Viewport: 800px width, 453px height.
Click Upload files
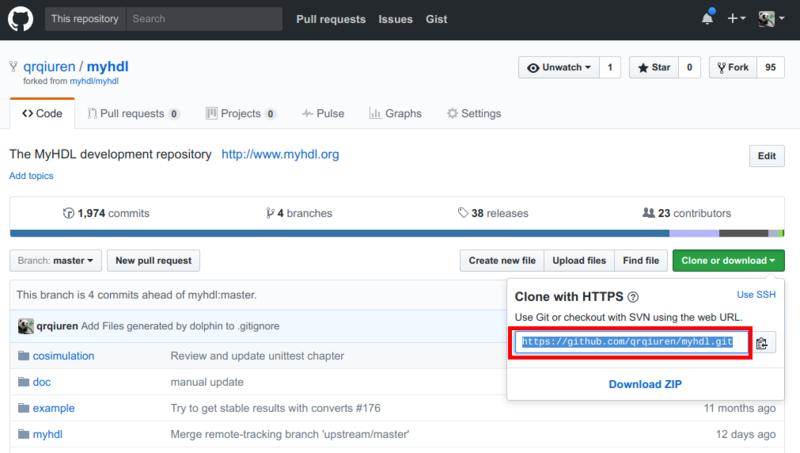[579, 261]
